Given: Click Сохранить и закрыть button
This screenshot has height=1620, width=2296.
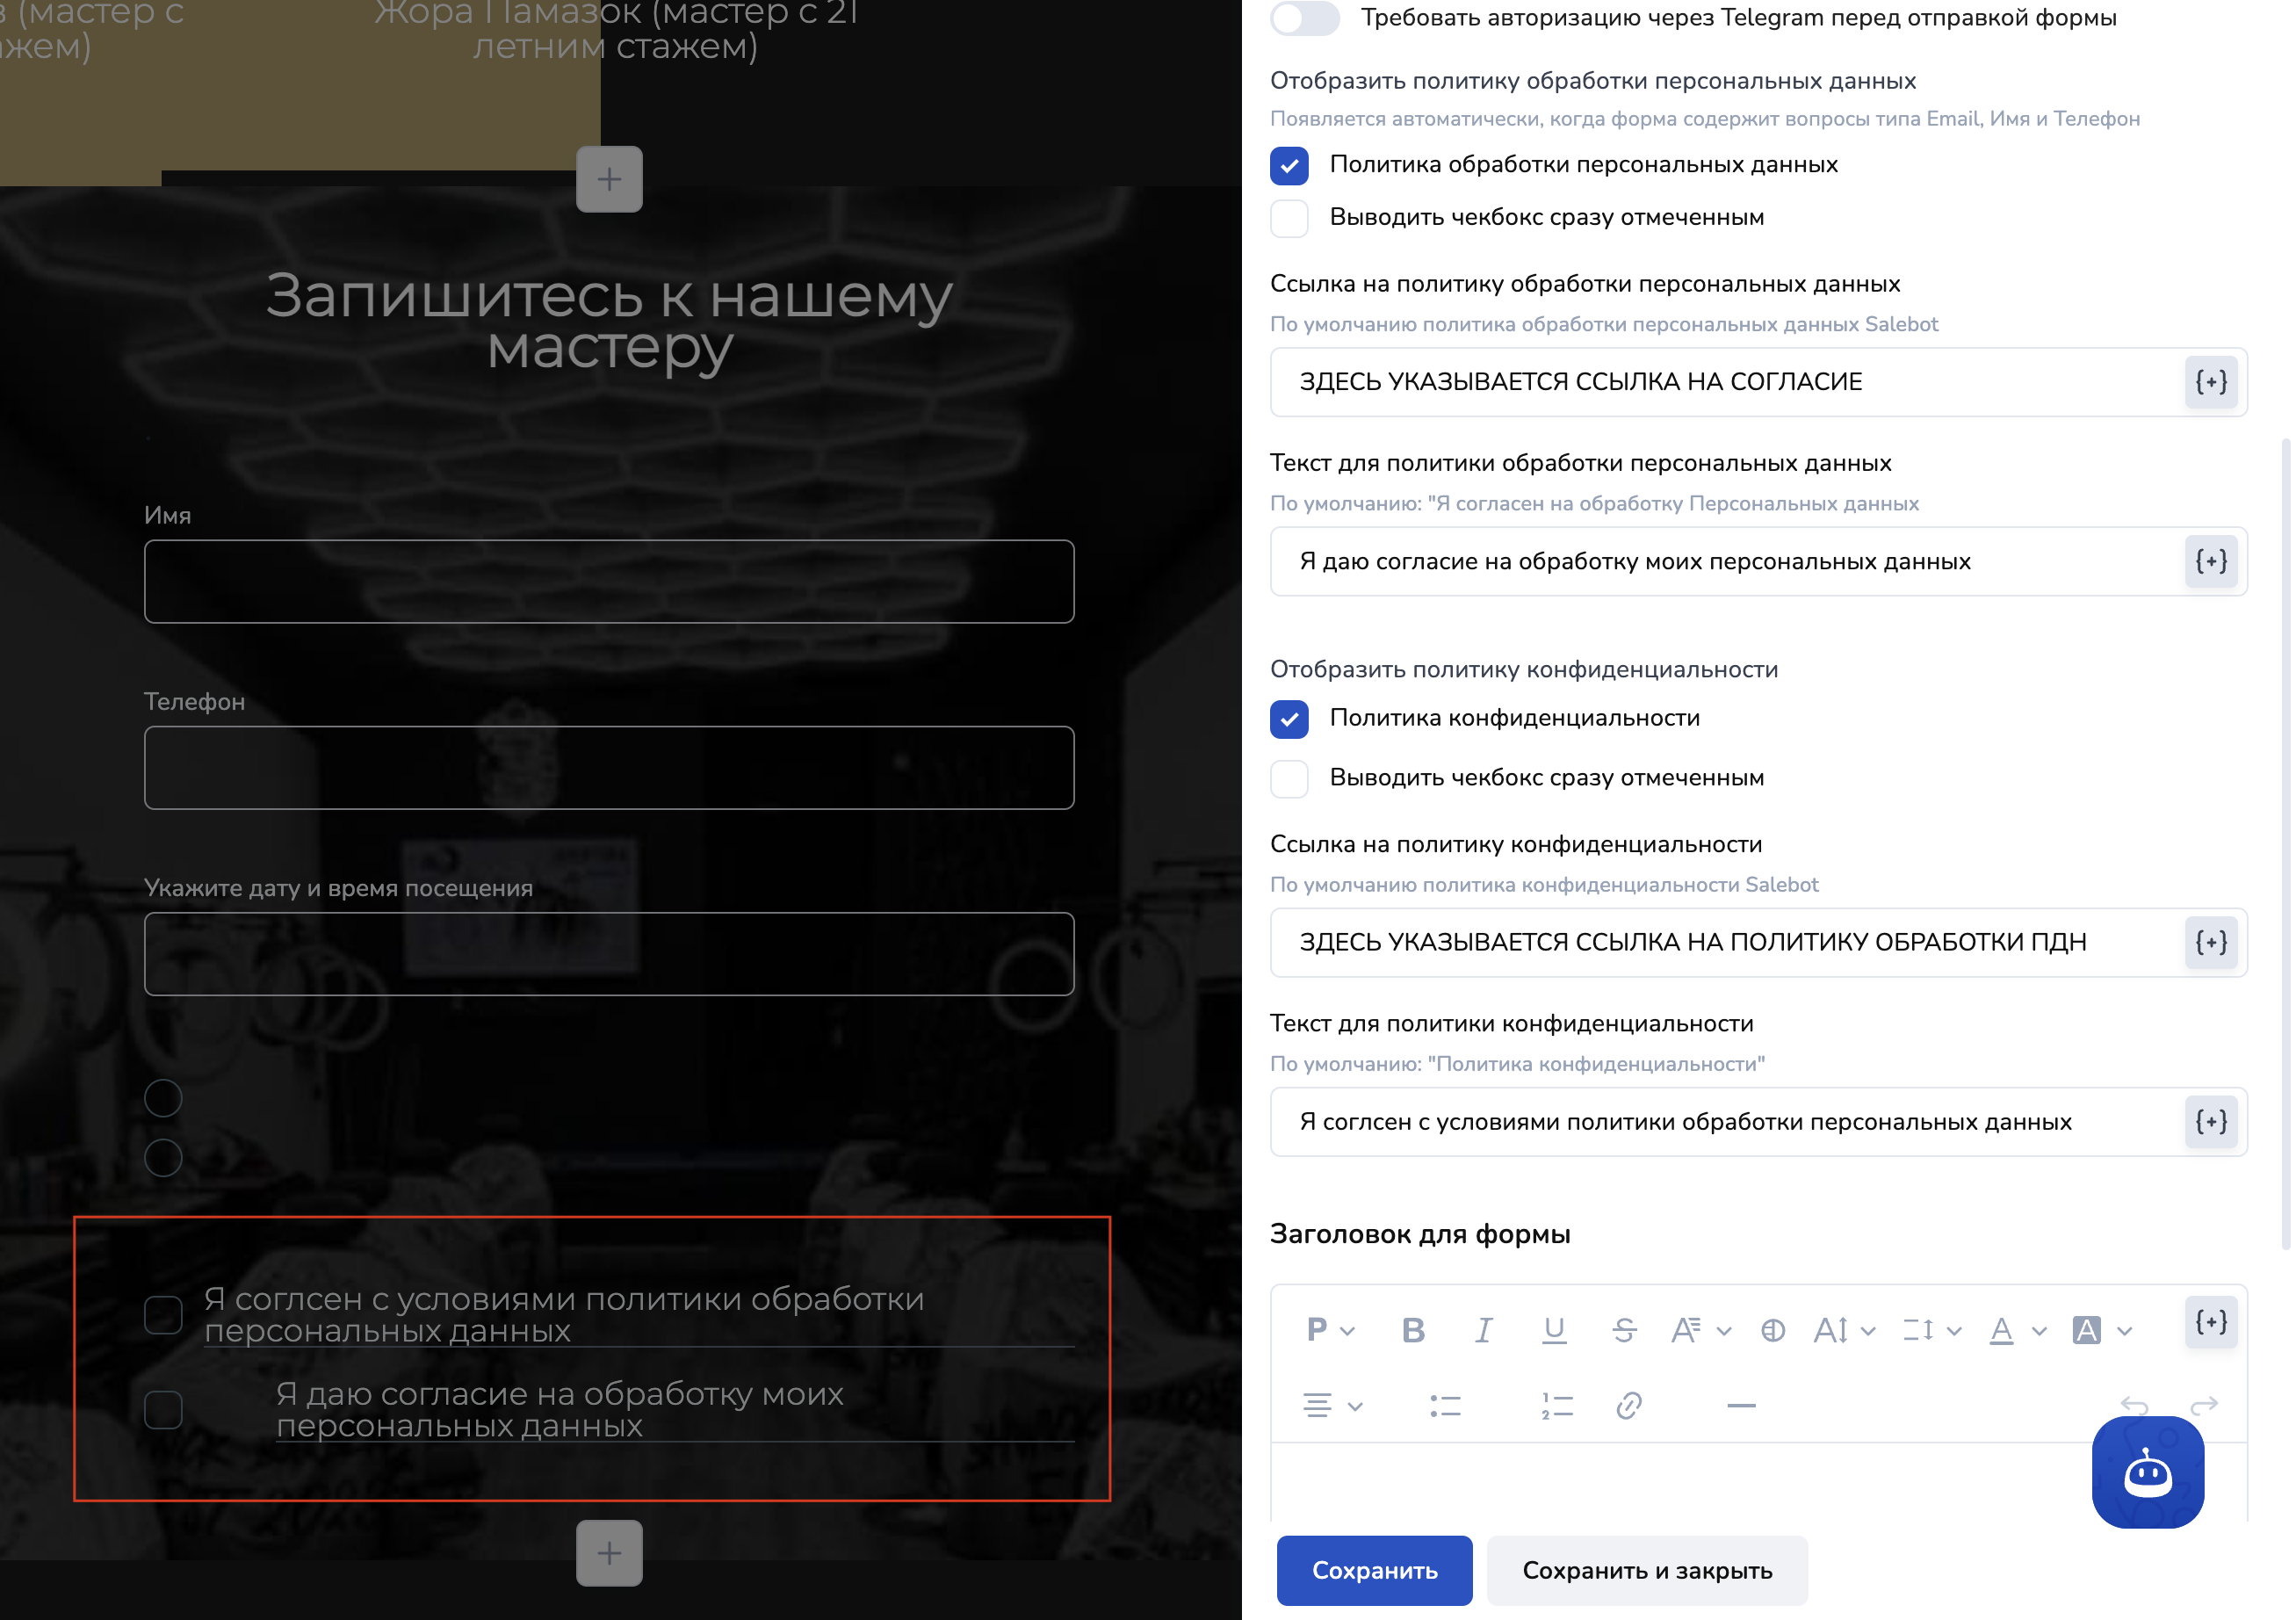Looking at the screenshot, I should point(1646,1570).
